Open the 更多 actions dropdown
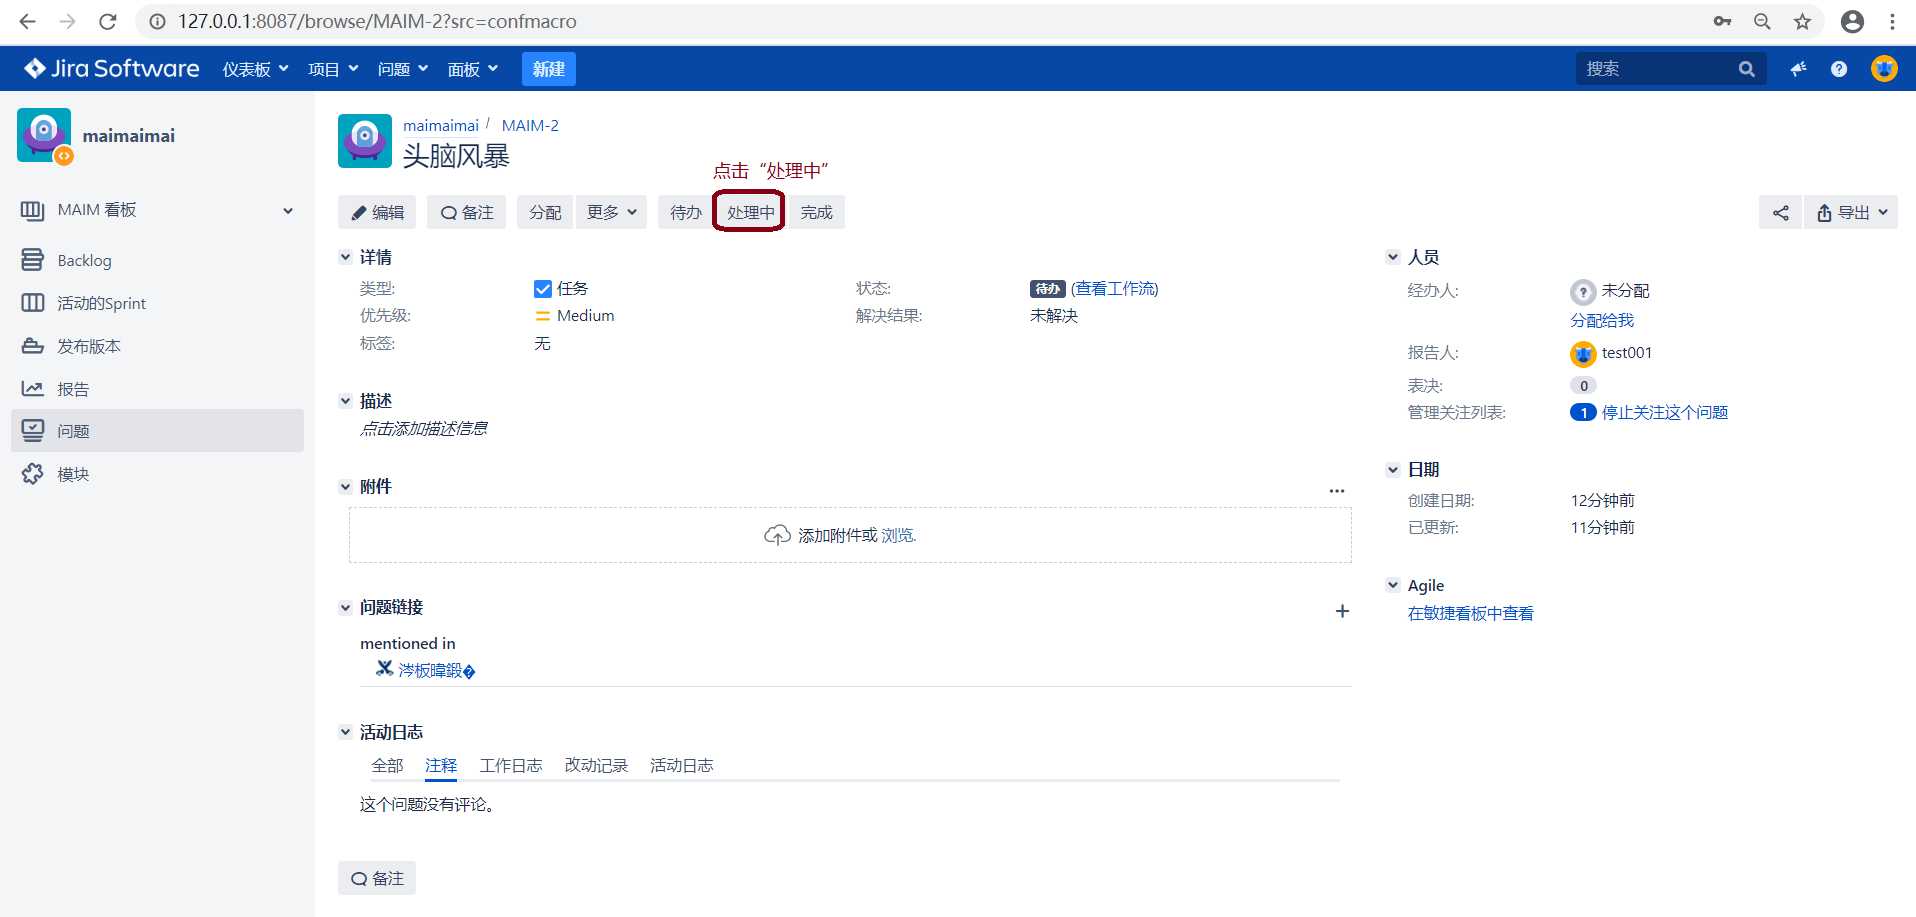 [x=612, y=212]
